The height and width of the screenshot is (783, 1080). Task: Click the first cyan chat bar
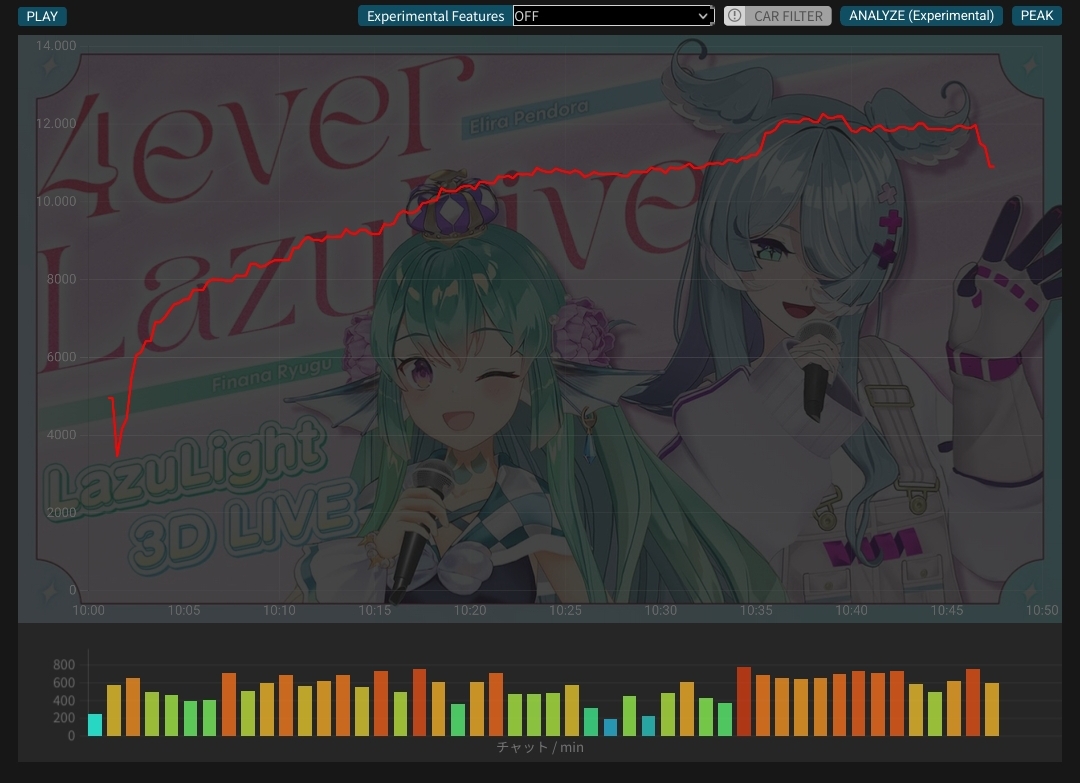click(x=95, y=724)
